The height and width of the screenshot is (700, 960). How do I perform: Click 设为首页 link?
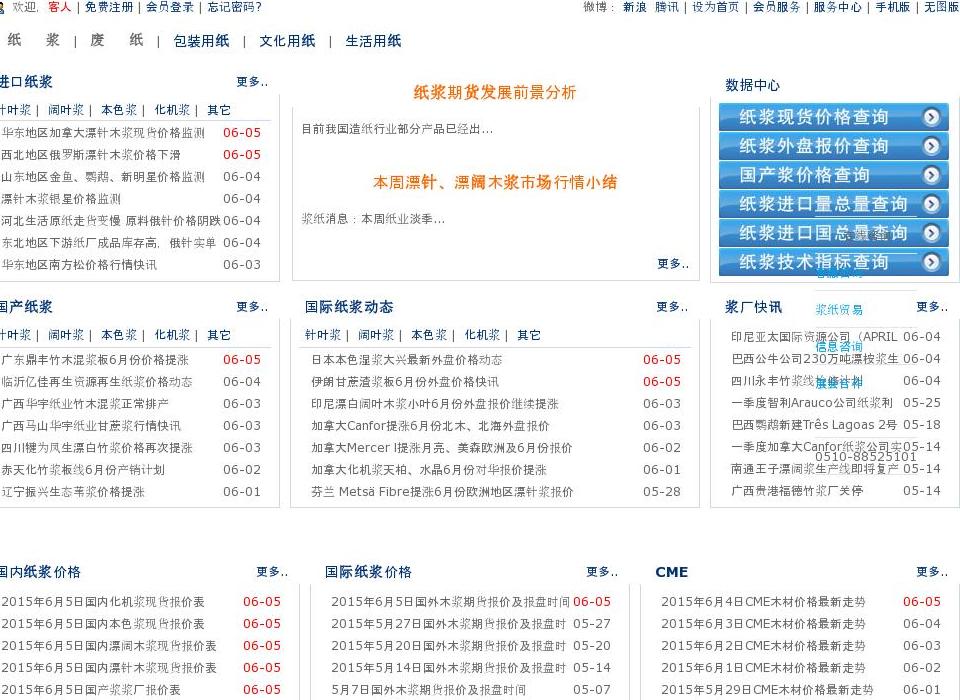coord(715,7)
